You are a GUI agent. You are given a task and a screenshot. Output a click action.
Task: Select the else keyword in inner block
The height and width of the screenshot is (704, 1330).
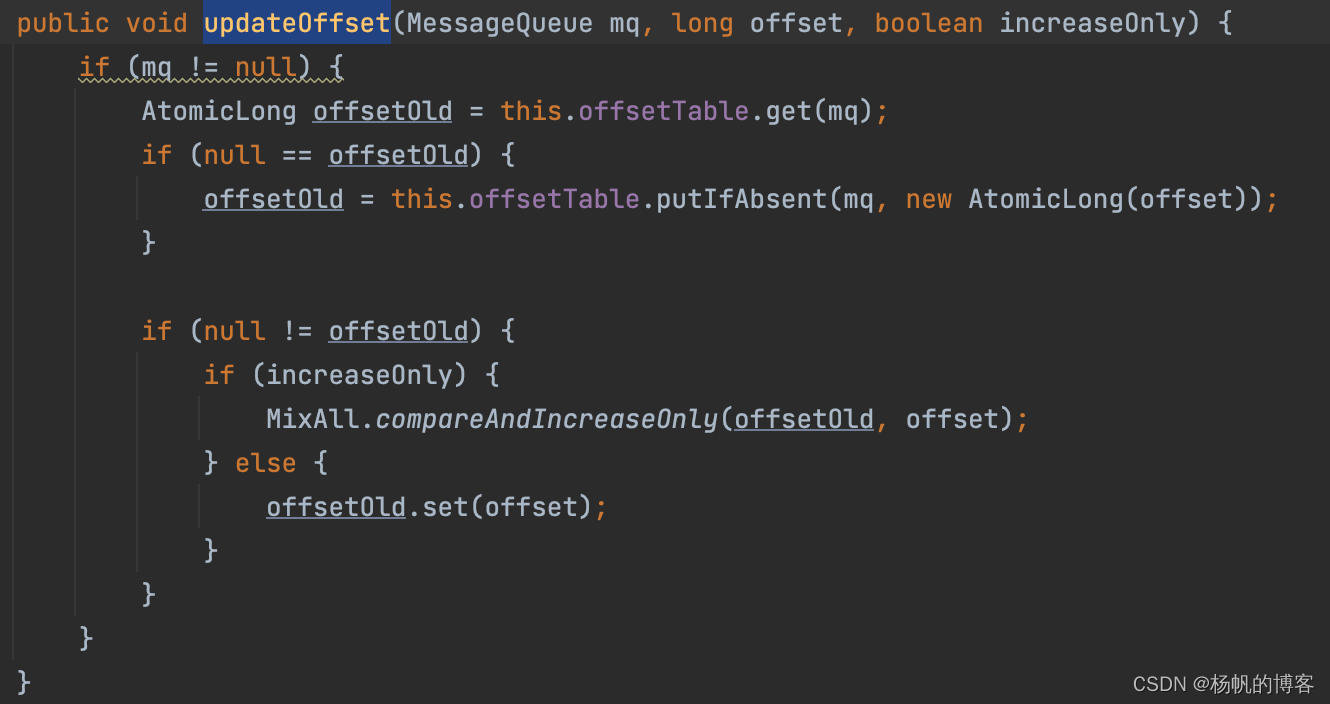[x=266, y=462]
